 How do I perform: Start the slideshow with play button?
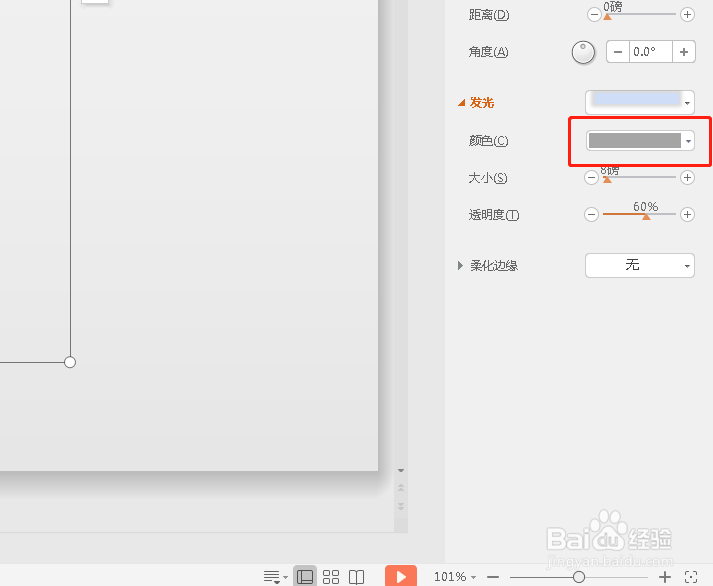(401, 576)
